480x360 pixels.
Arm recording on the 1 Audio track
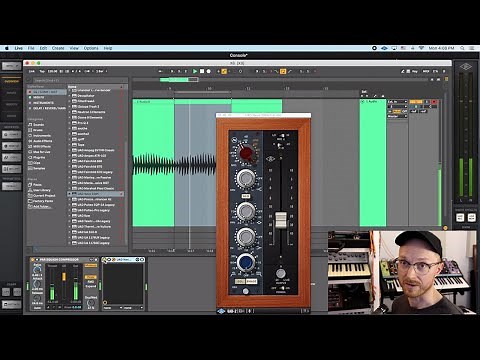tap(434, 102)
